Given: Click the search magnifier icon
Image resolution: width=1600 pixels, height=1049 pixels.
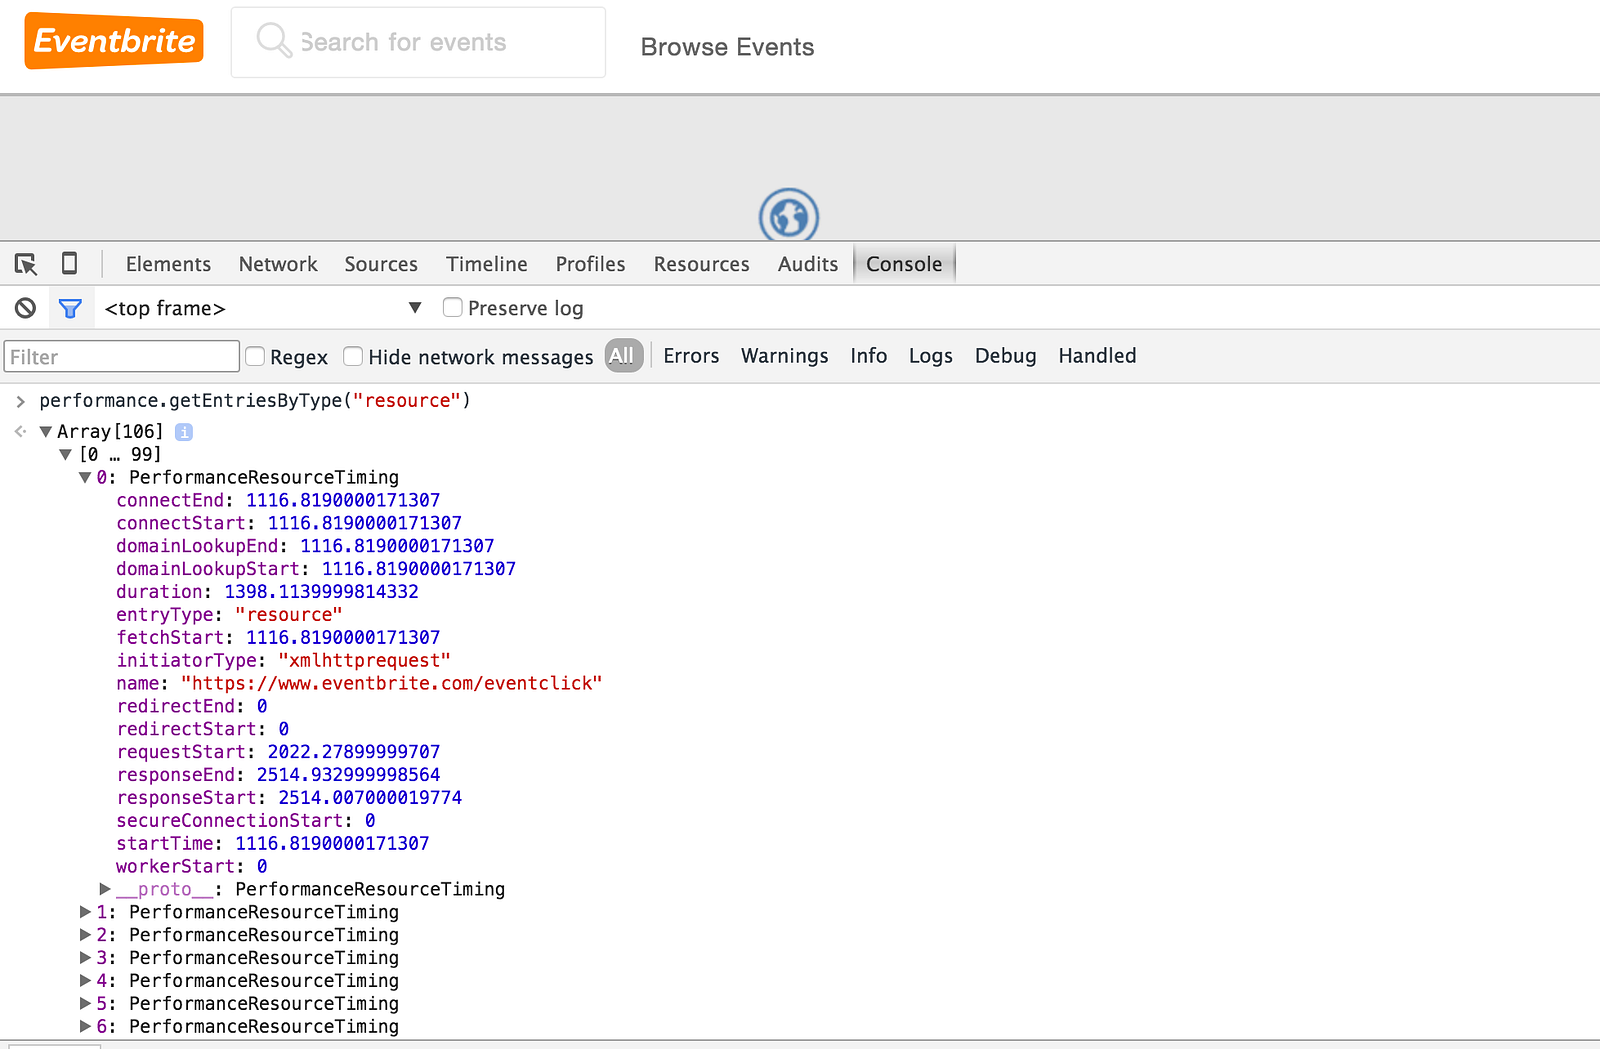Looking at the screenshot, I should pyautogui.click(x=273, y=41).
